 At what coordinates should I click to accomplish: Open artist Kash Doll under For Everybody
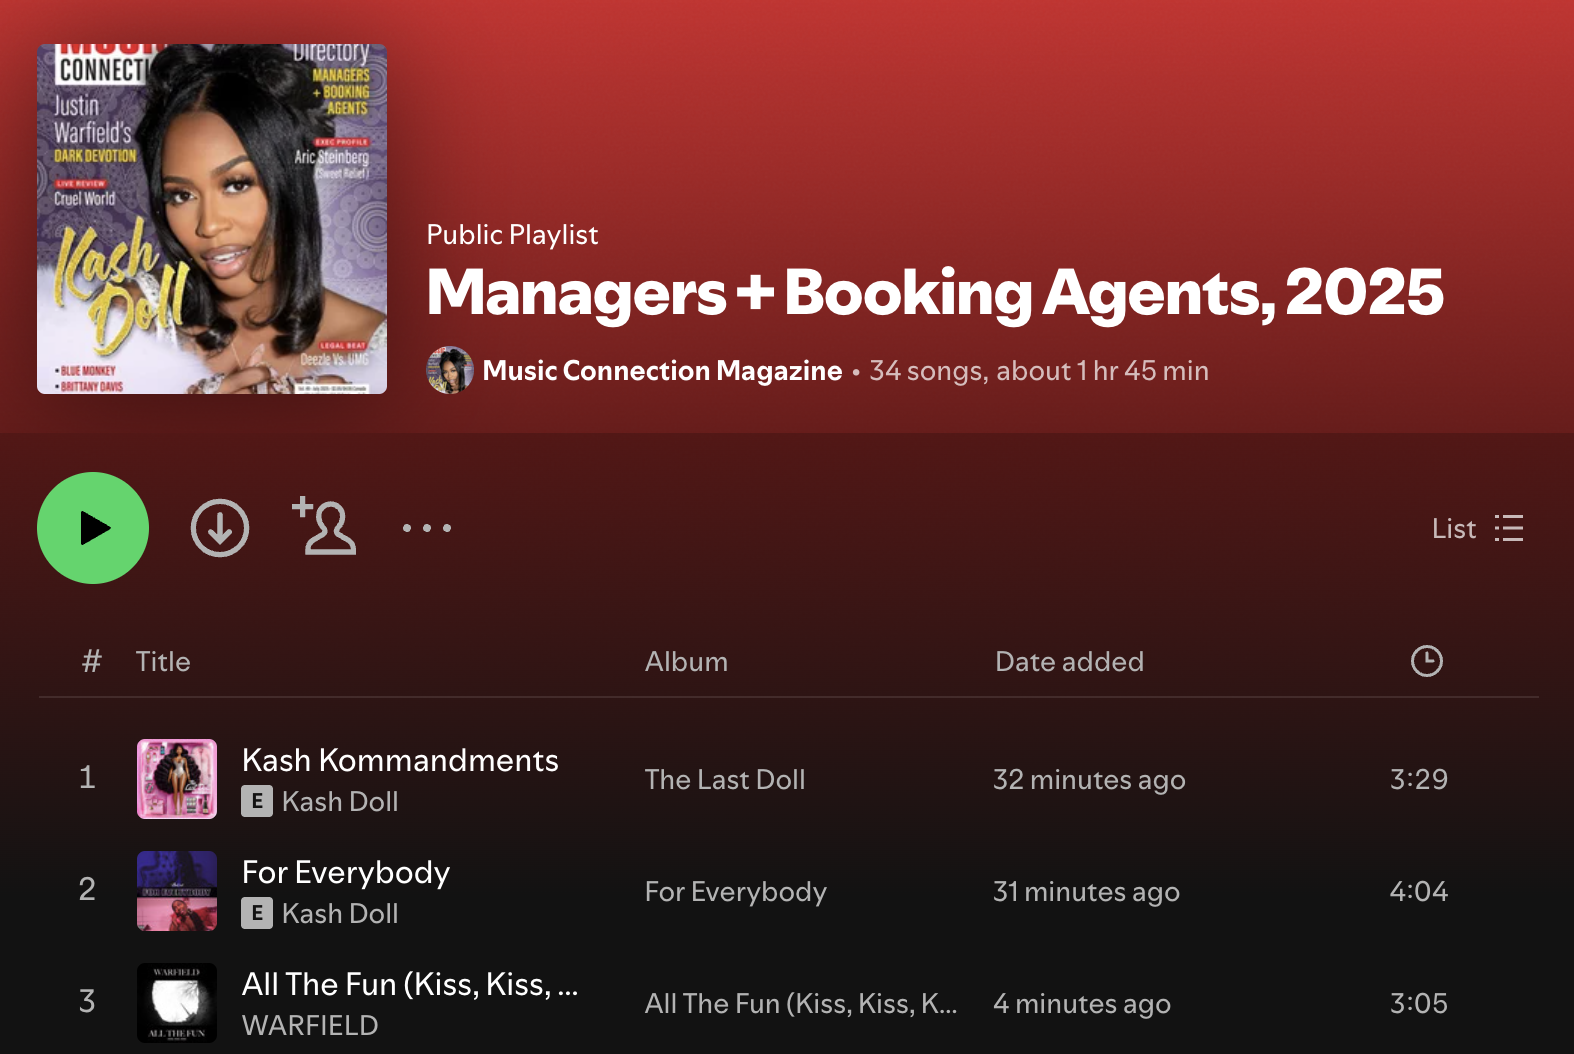click(x=340, y=913)
